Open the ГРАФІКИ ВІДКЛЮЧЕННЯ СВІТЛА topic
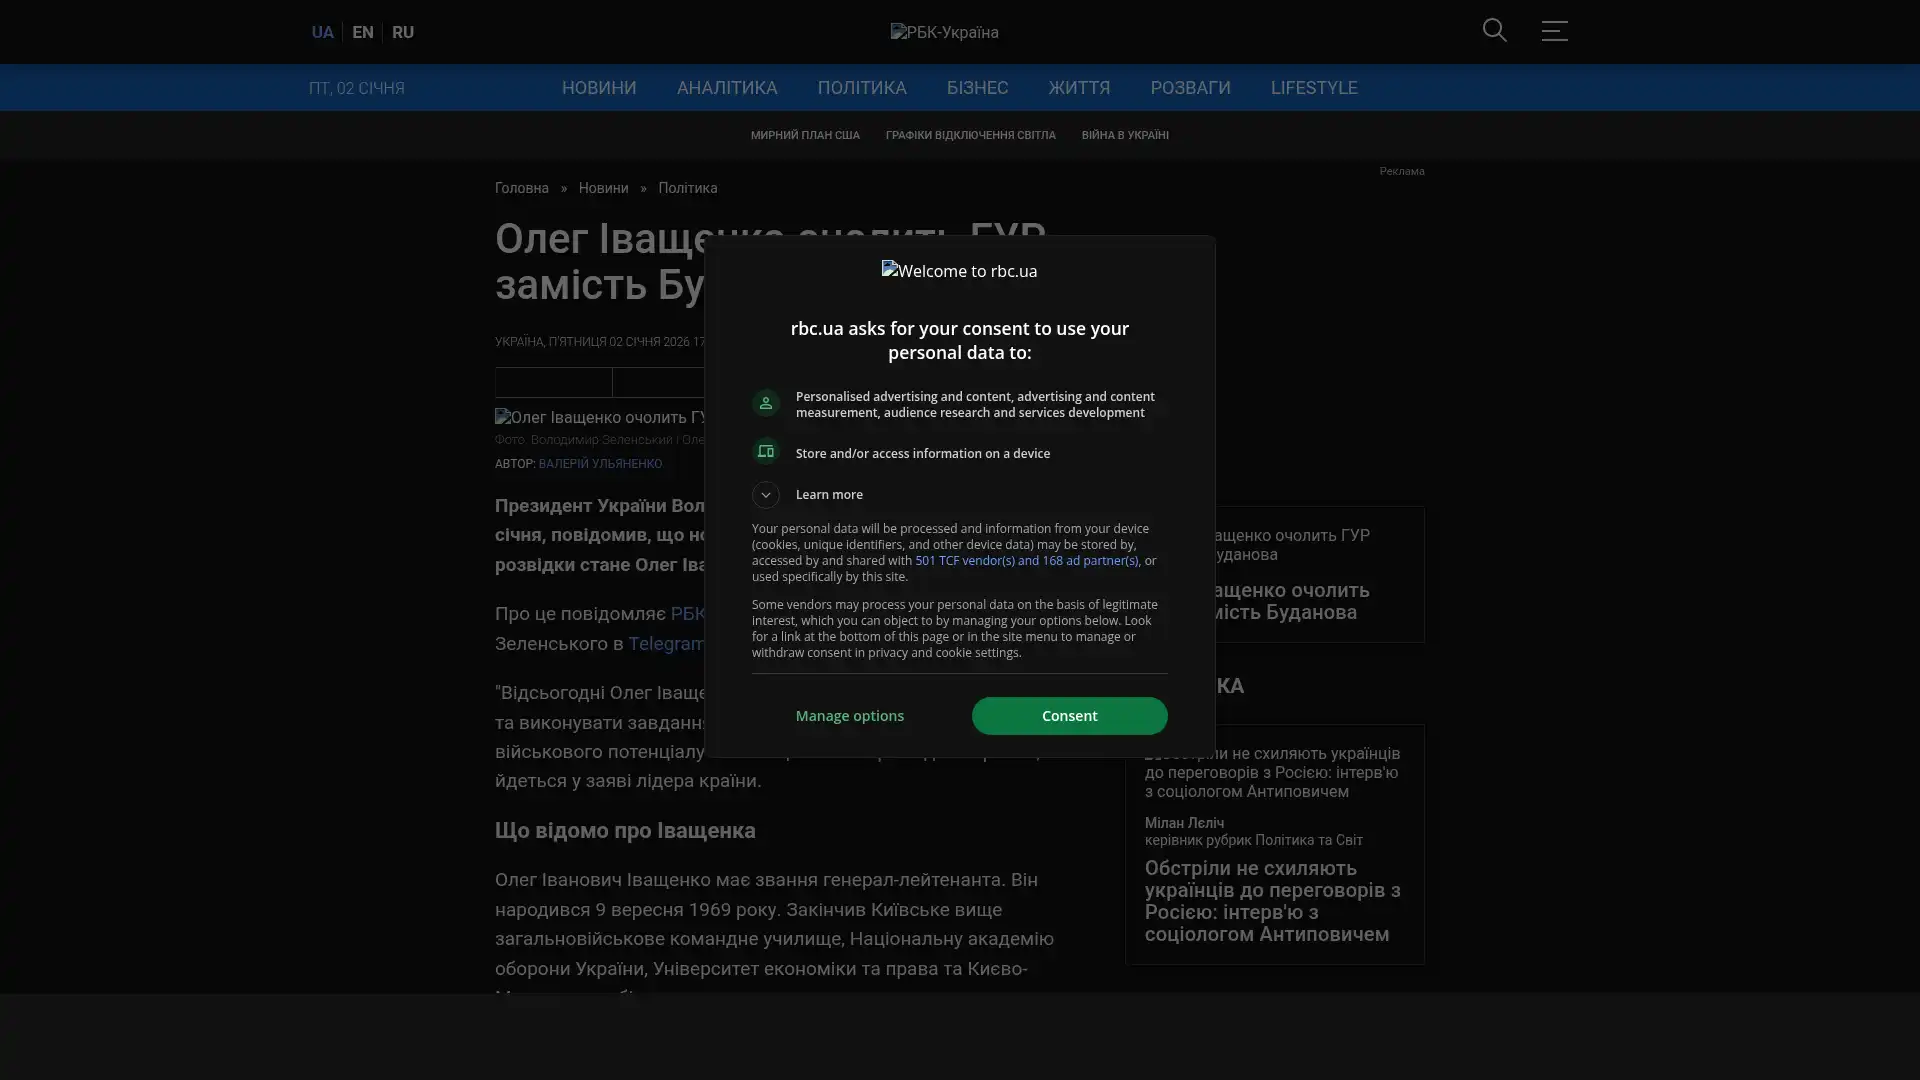Image resolution: width=1920 pixels, height=1080 pixels. click(x=969, y=135)
